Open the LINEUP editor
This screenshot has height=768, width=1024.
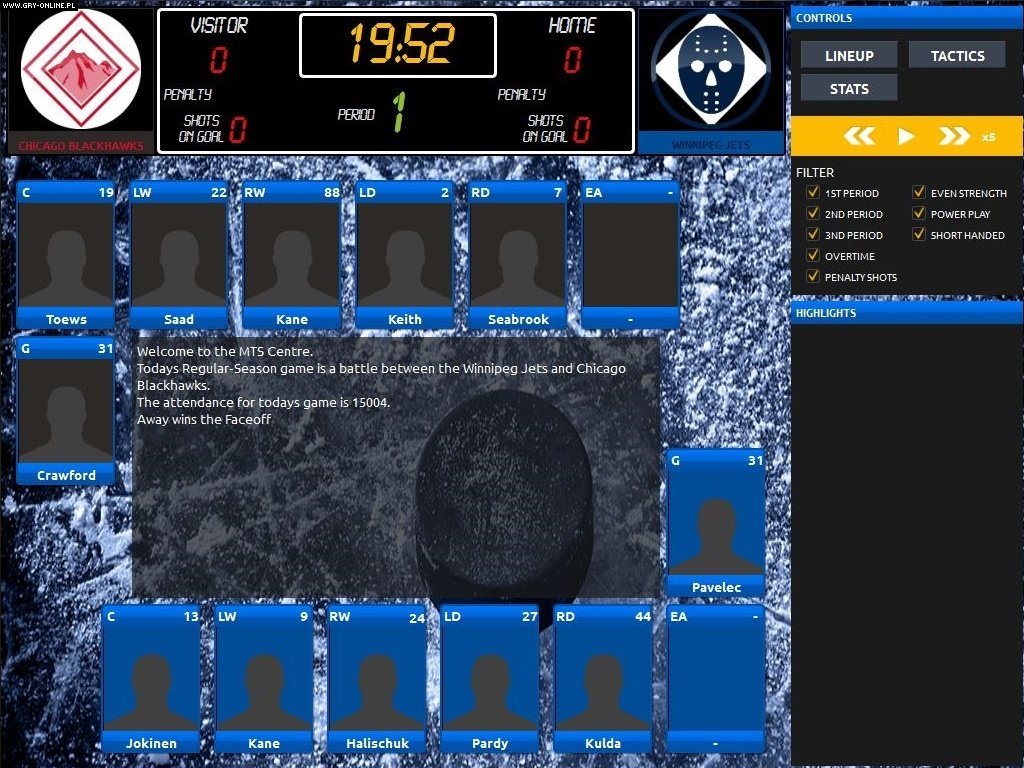tap(848, 54)
